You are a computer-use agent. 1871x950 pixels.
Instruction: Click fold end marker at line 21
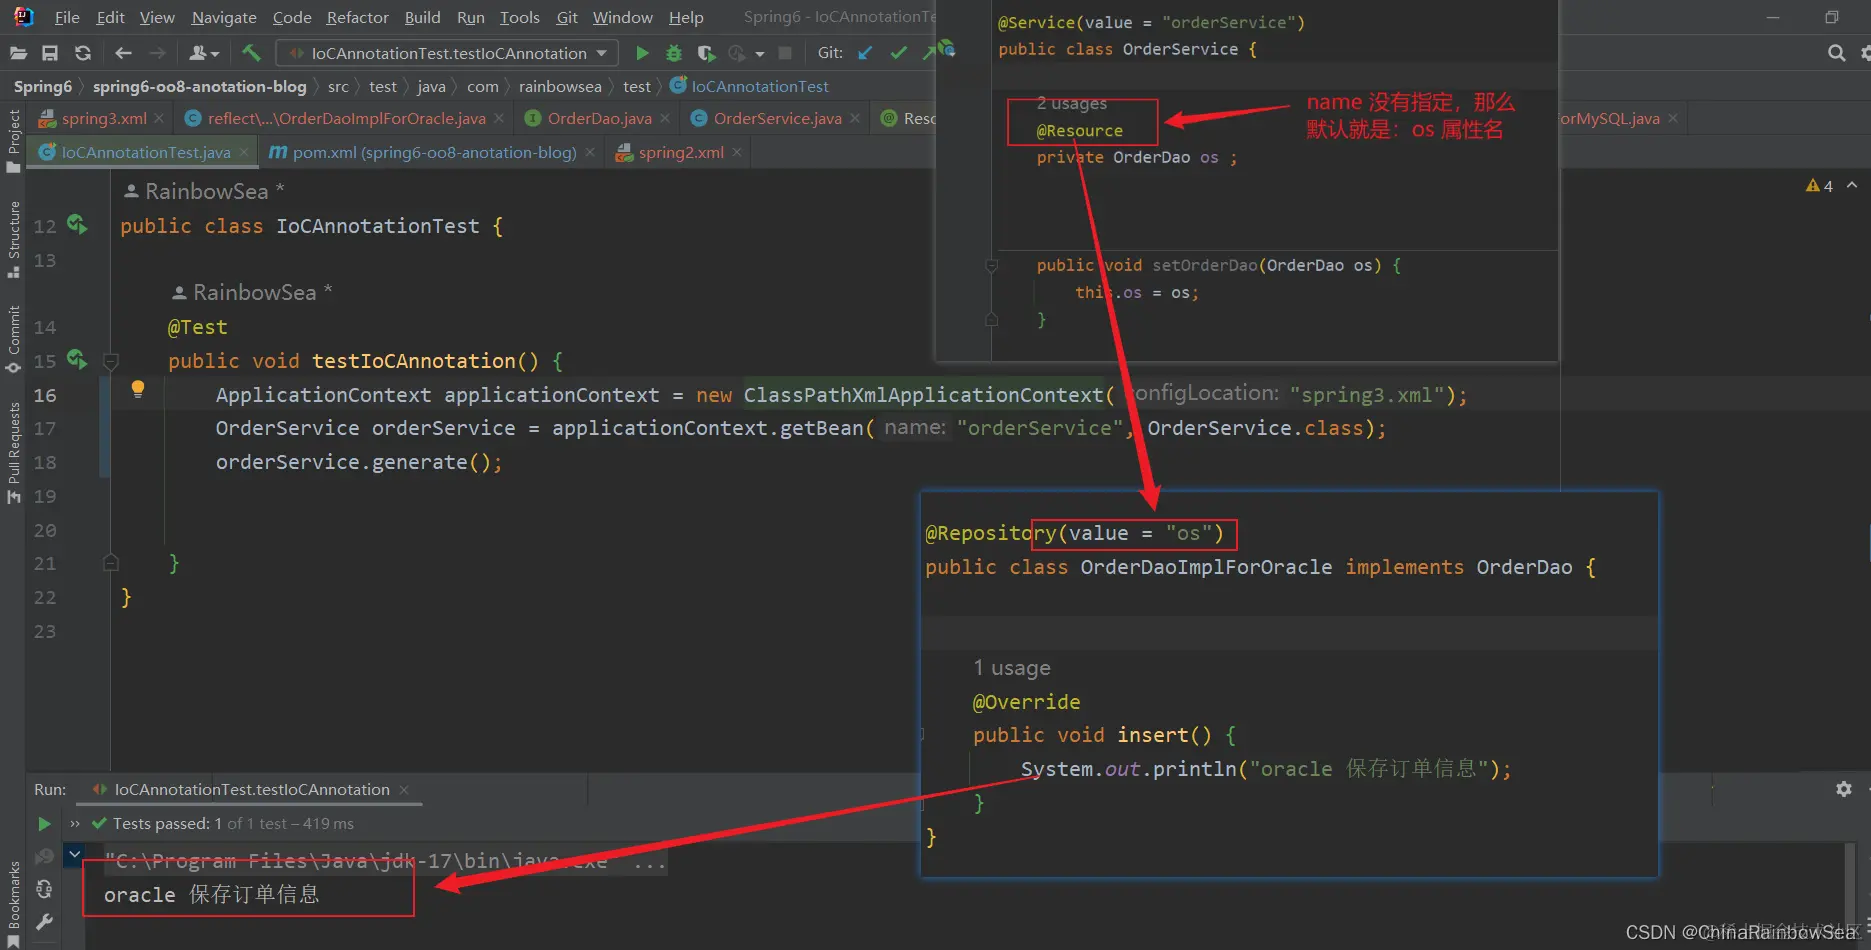[x=111, y=563]
